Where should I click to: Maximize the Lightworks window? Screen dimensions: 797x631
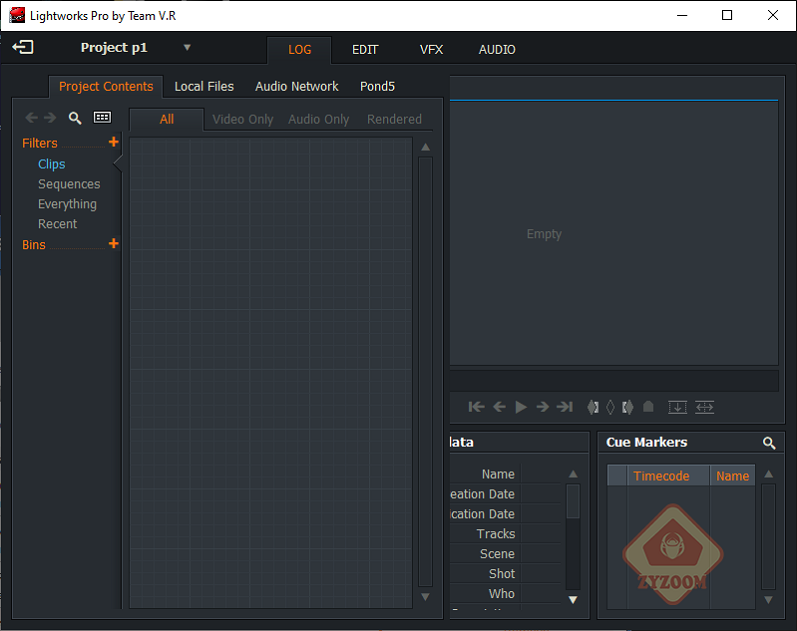pos(727,15)
